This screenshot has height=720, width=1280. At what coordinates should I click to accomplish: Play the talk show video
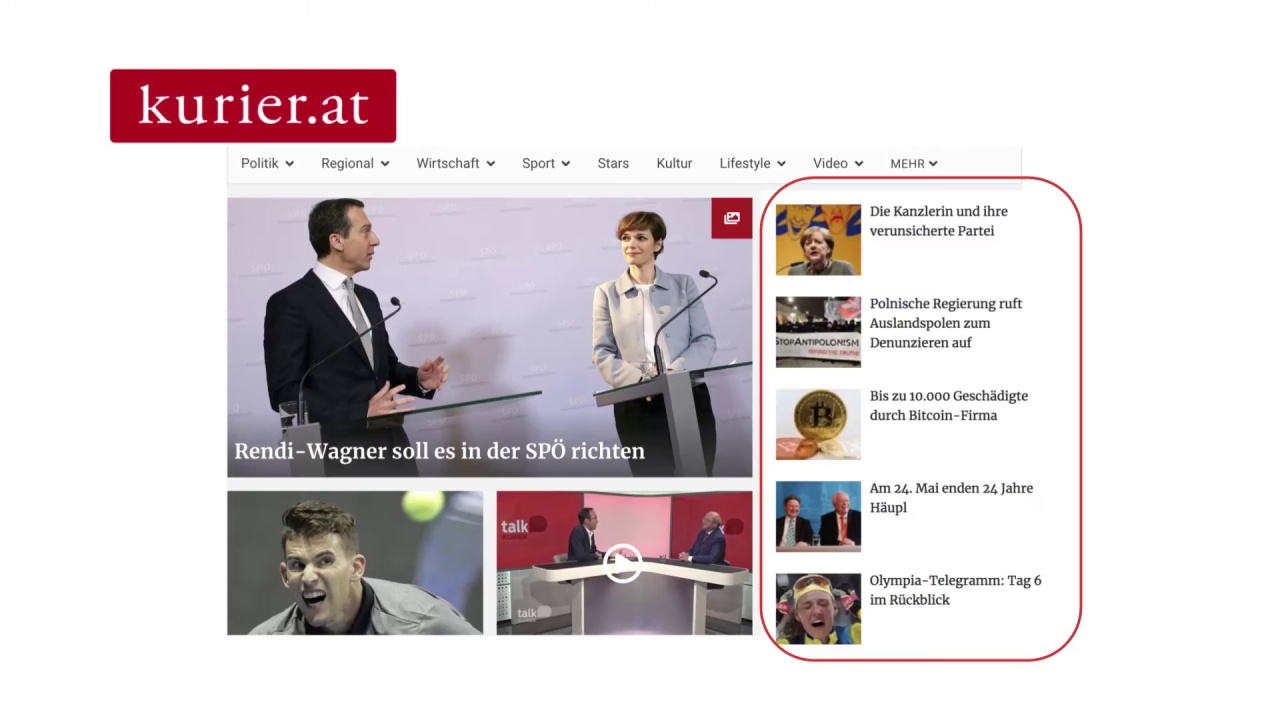coord(623,563)
